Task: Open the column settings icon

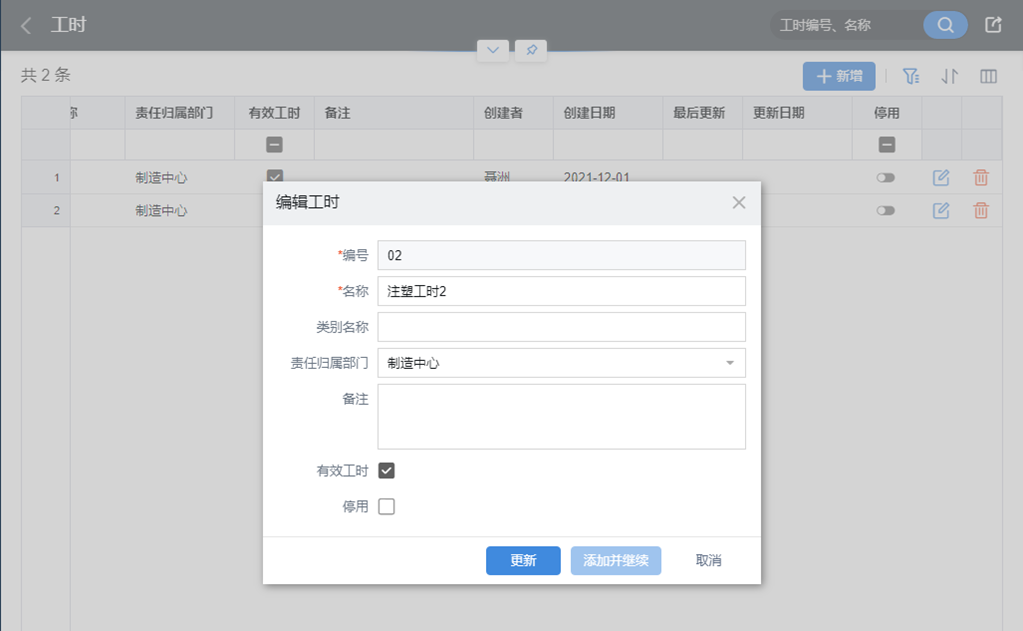Action: pyautogui.click(x=988, y=76)
